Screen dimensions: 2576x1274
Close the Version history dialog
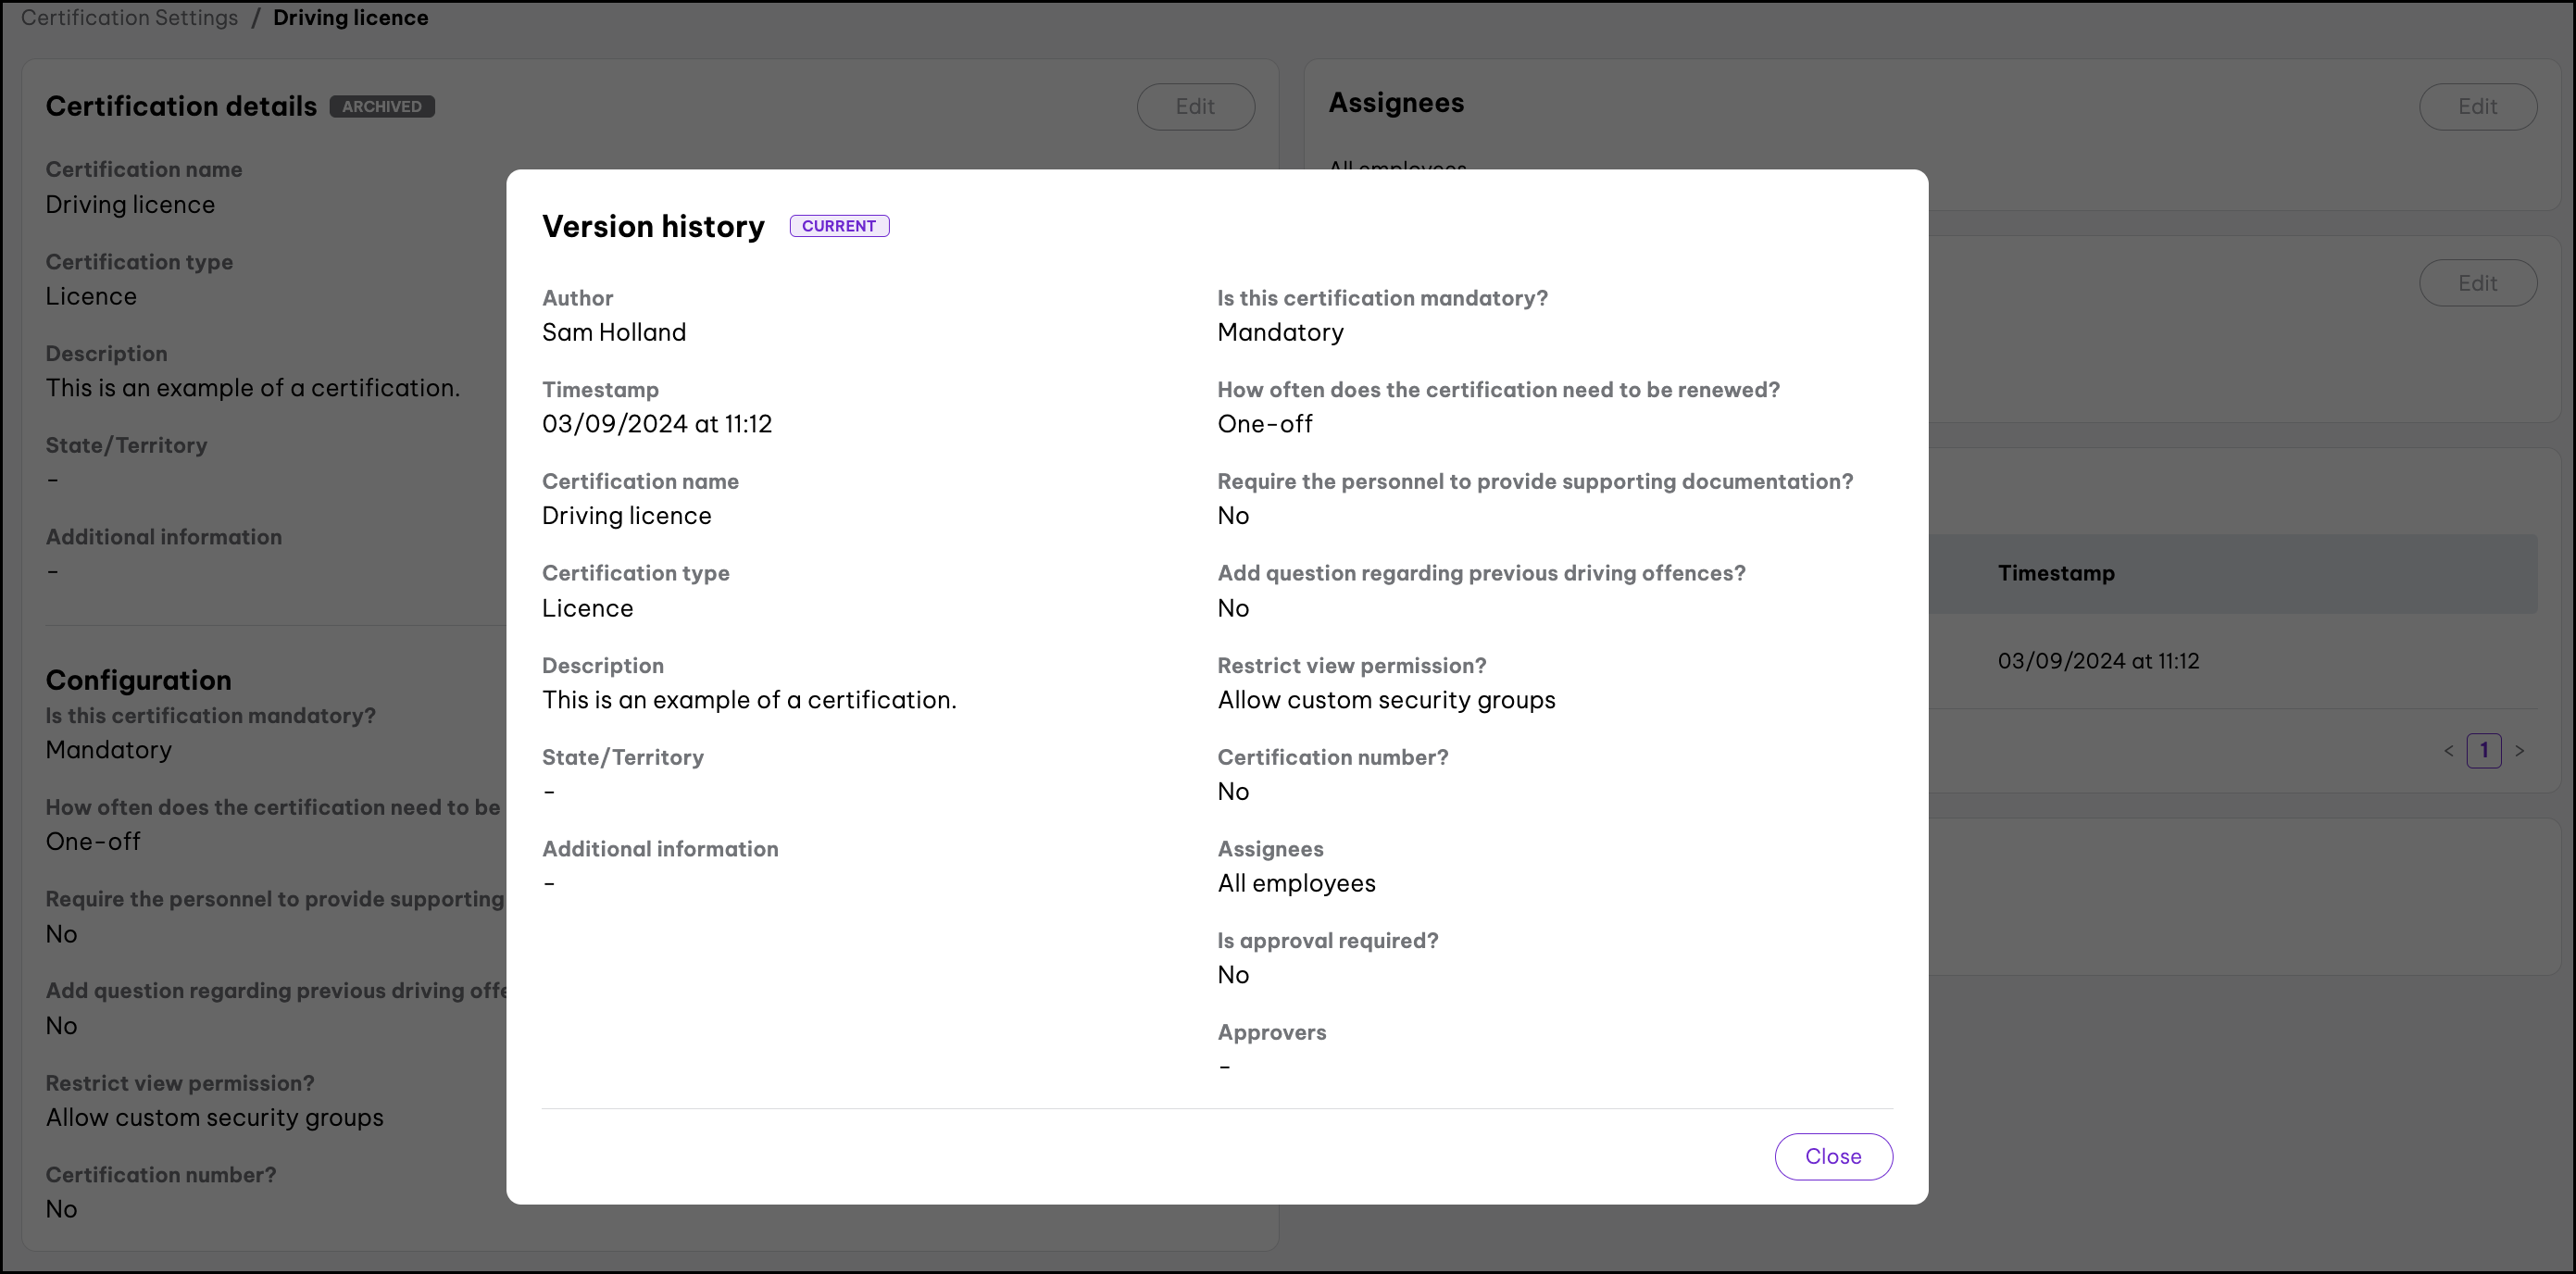click(1832, 1156)
